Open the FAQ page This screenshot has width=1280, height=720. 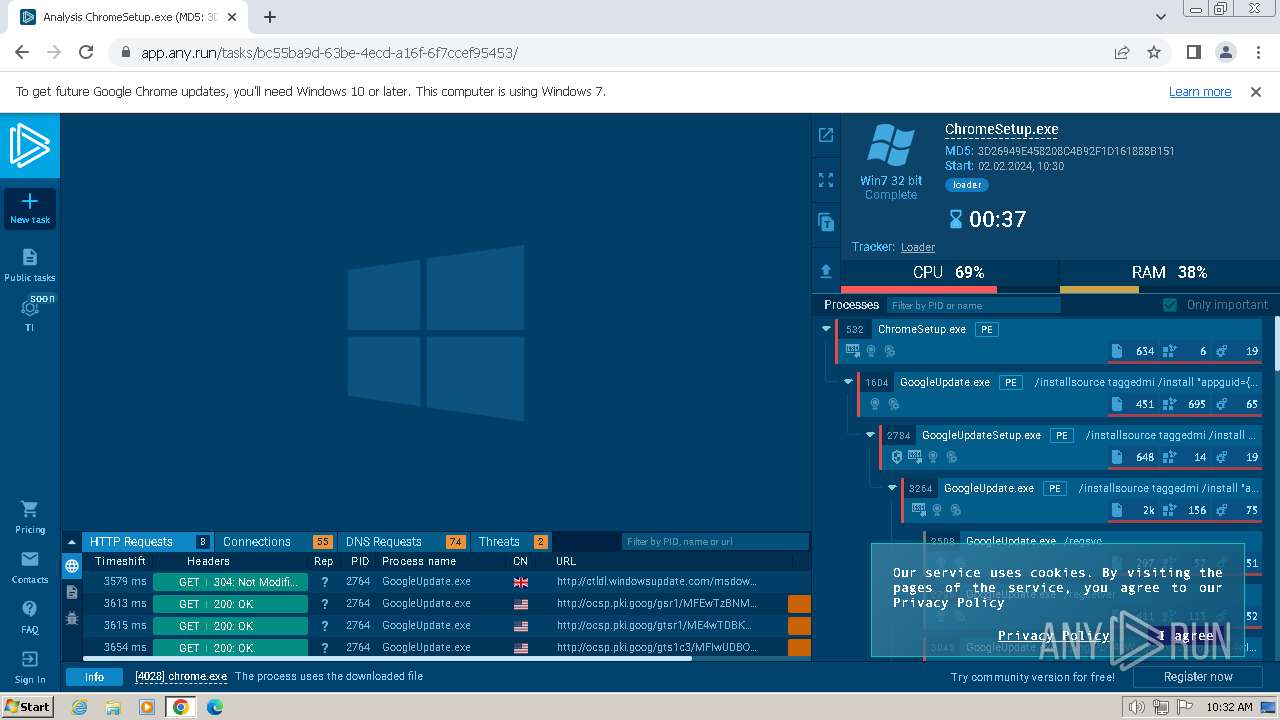(x=30, y=617)
